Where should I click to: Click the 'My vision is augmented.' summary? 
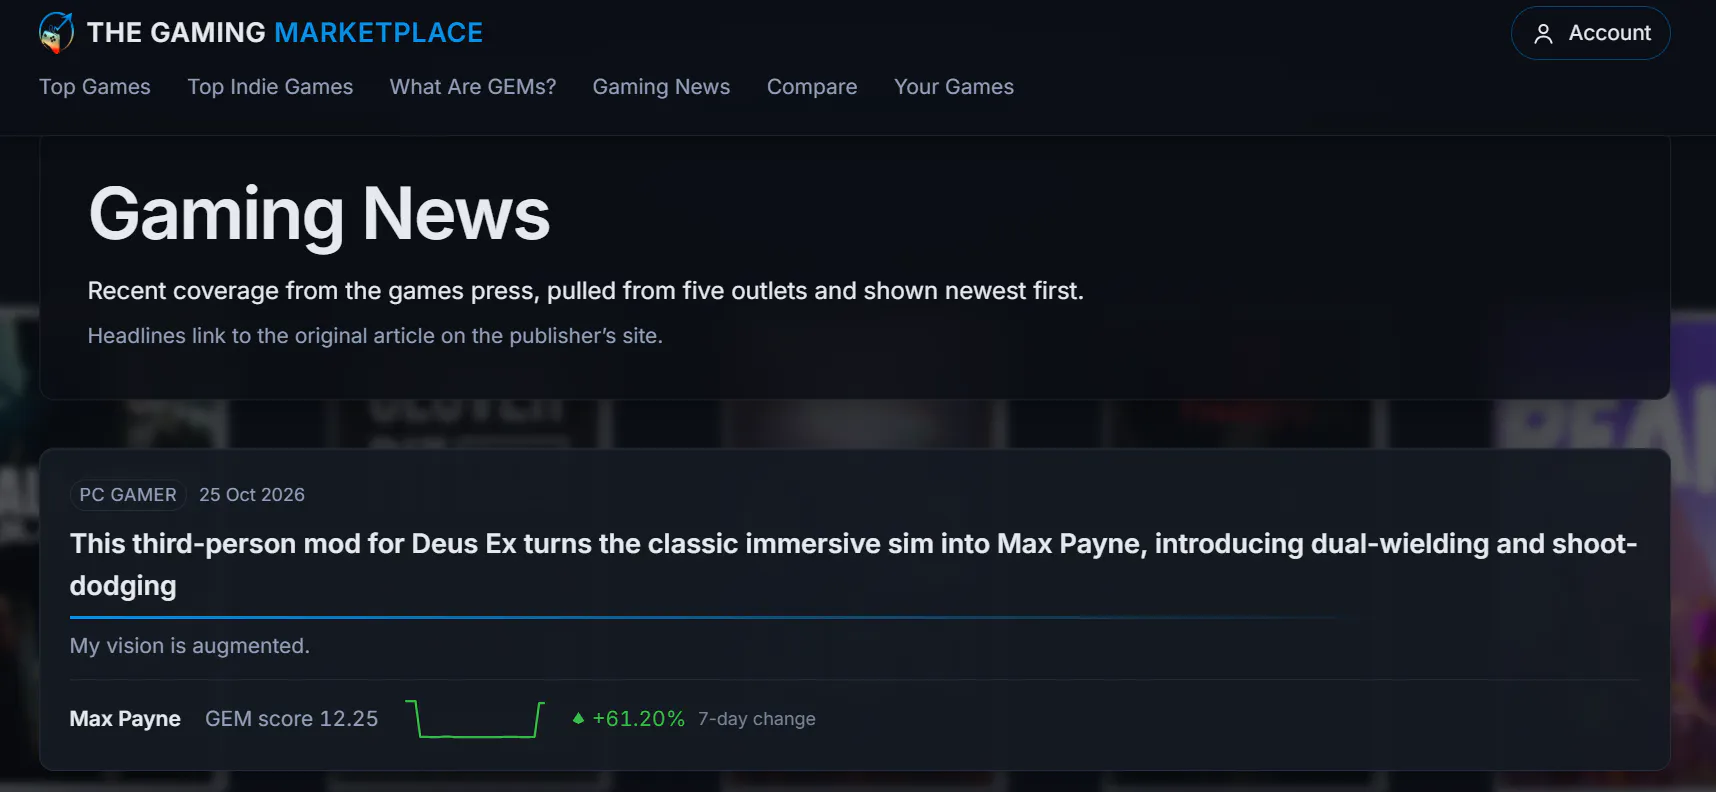click(x=190, y=646)
